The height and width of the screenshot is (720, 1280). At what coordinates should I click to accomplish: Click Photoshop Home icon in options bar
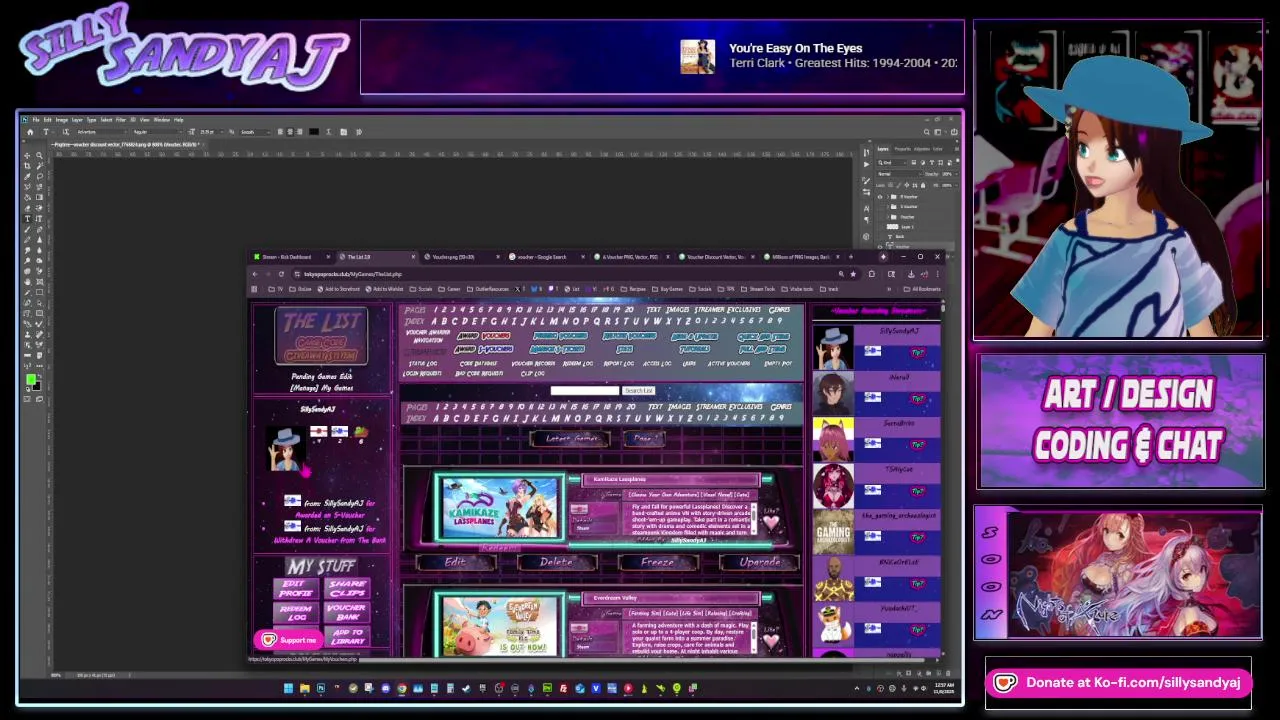point(30,132)
